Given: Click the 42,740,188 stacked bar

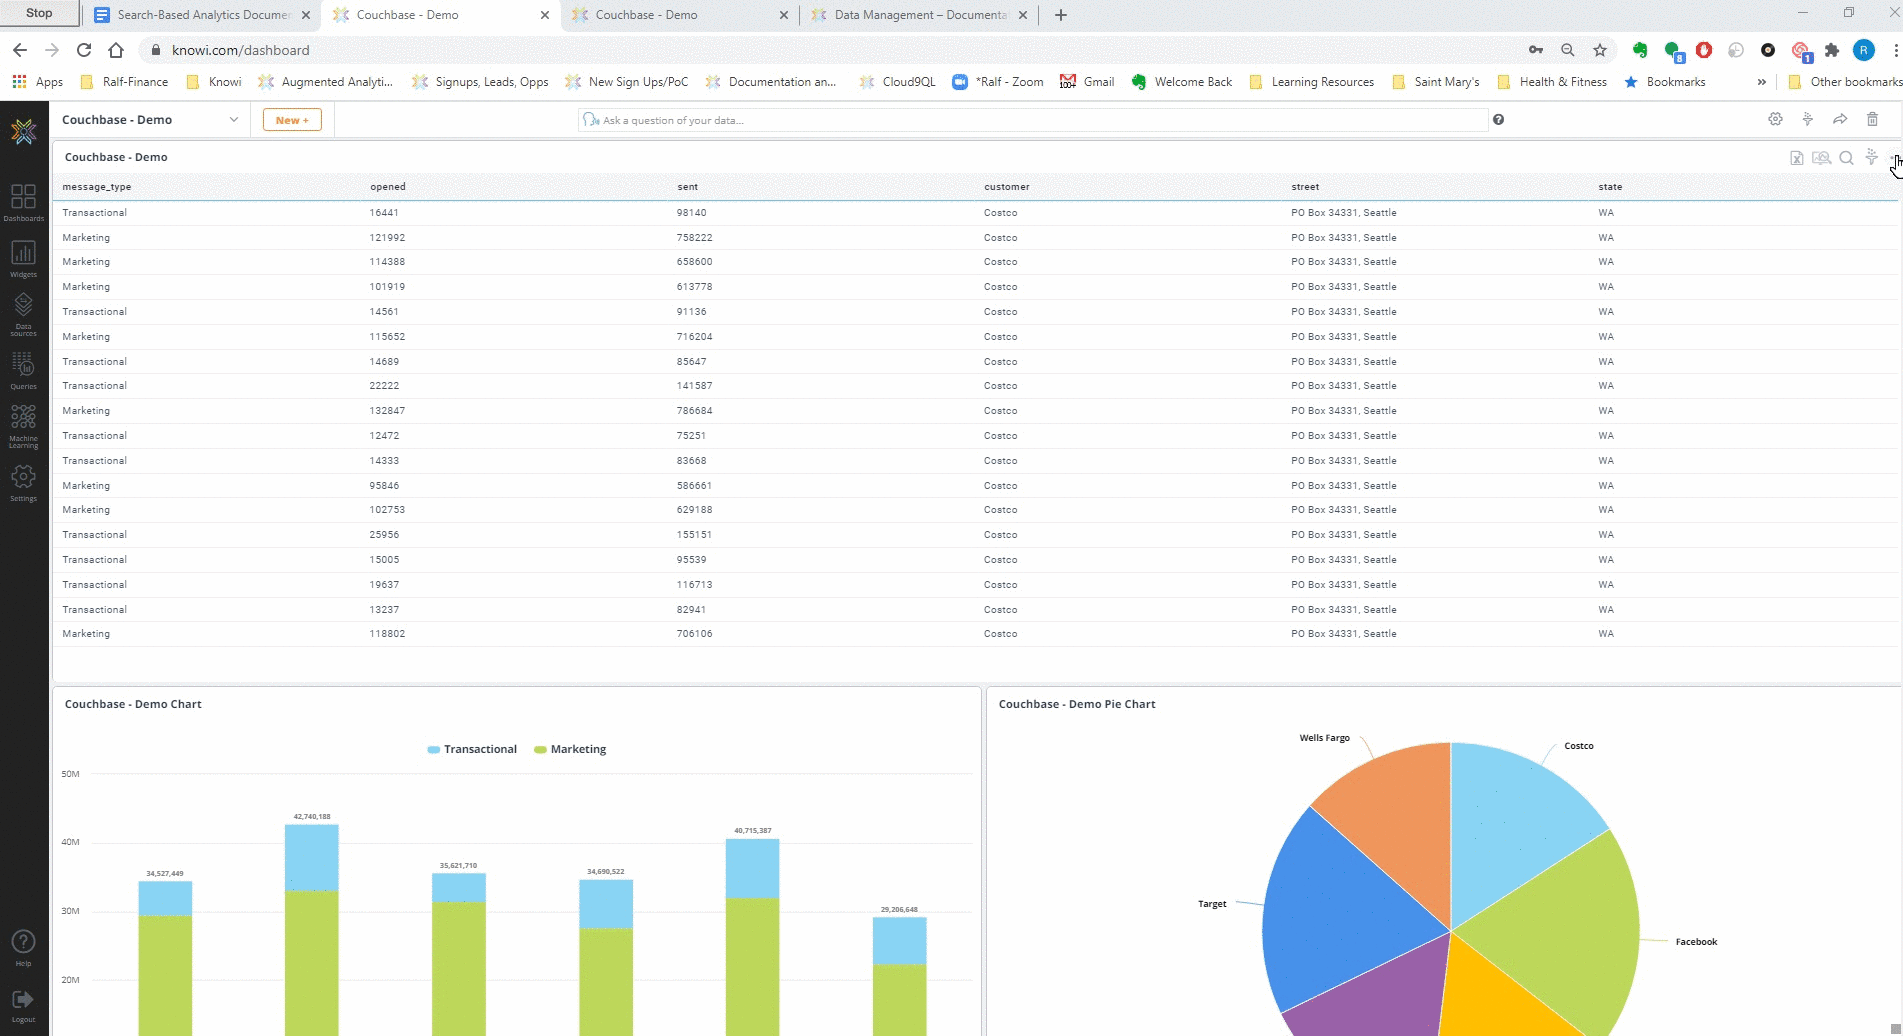Looking at the screenshot, I should [312, 930].
